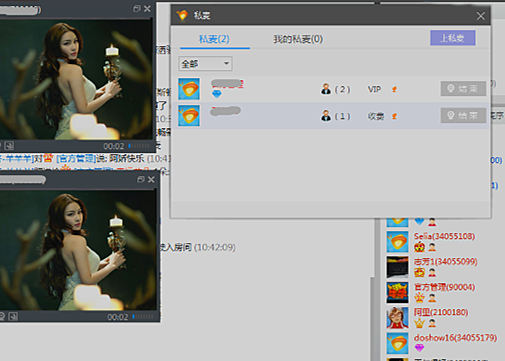Click 官方管理's avatar in user list
Image resolution: width=505 pixels, height=361 pixels.
point(397,292)
